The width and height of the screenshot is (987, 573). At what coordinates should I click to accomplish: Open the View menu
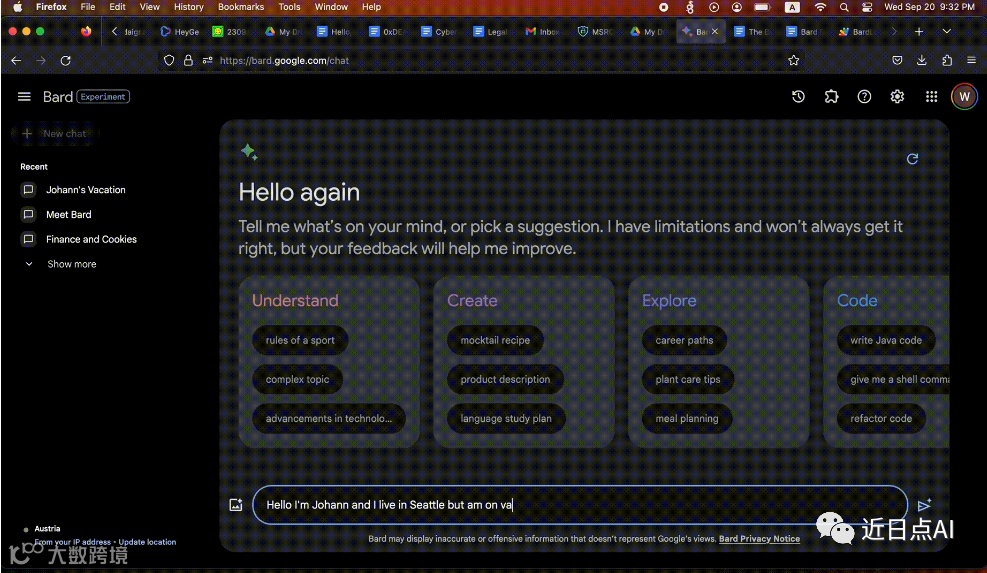149,7
